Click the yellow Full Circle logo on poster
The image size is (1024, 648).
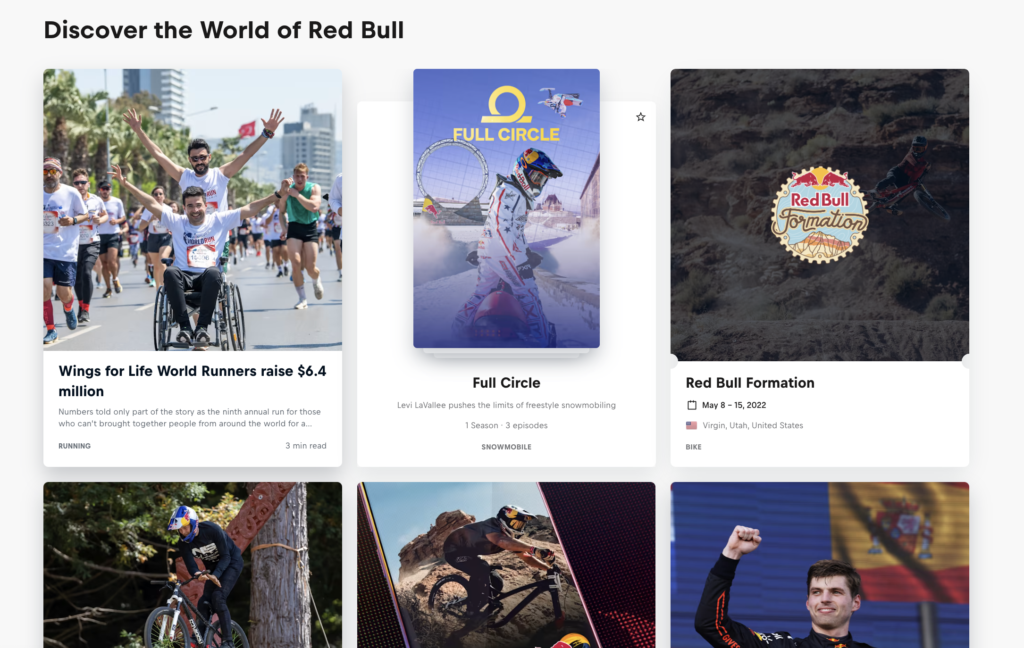click(506, 114)
